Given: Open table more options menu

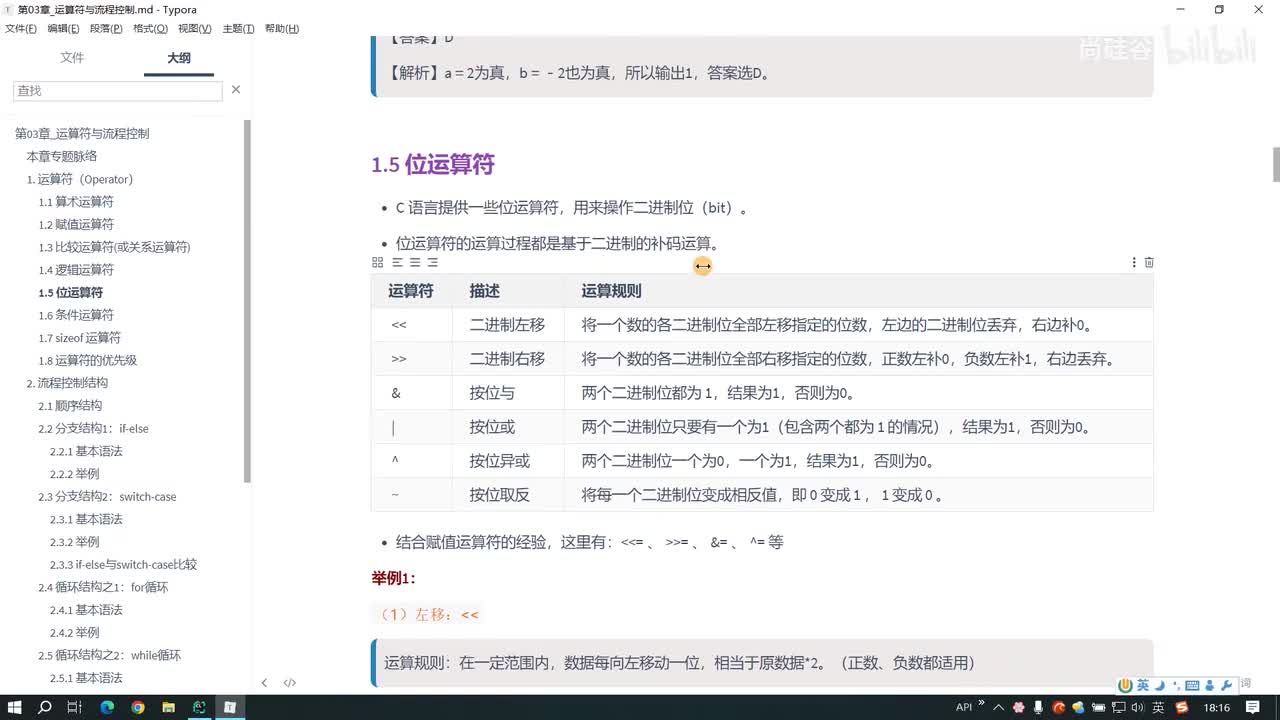Looking at the screenshot, I should pyautogui.click(x=1133, y=262).
